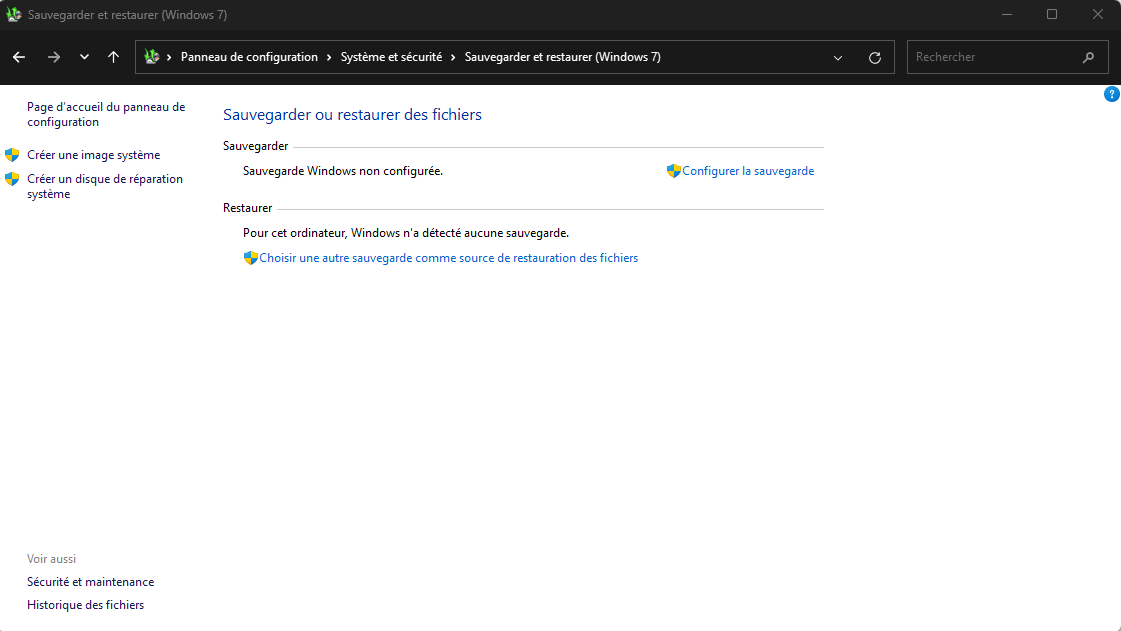
Task: Click Créer une image système link
Action: (94, 155)
